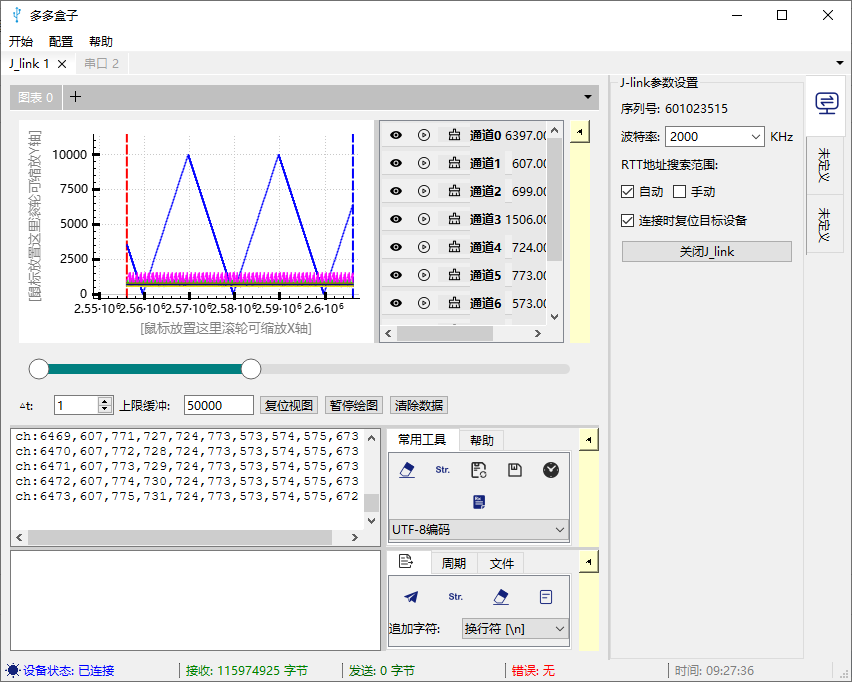
Task: Add a new chart with the plus icon
Action: [x=76, y=97]
